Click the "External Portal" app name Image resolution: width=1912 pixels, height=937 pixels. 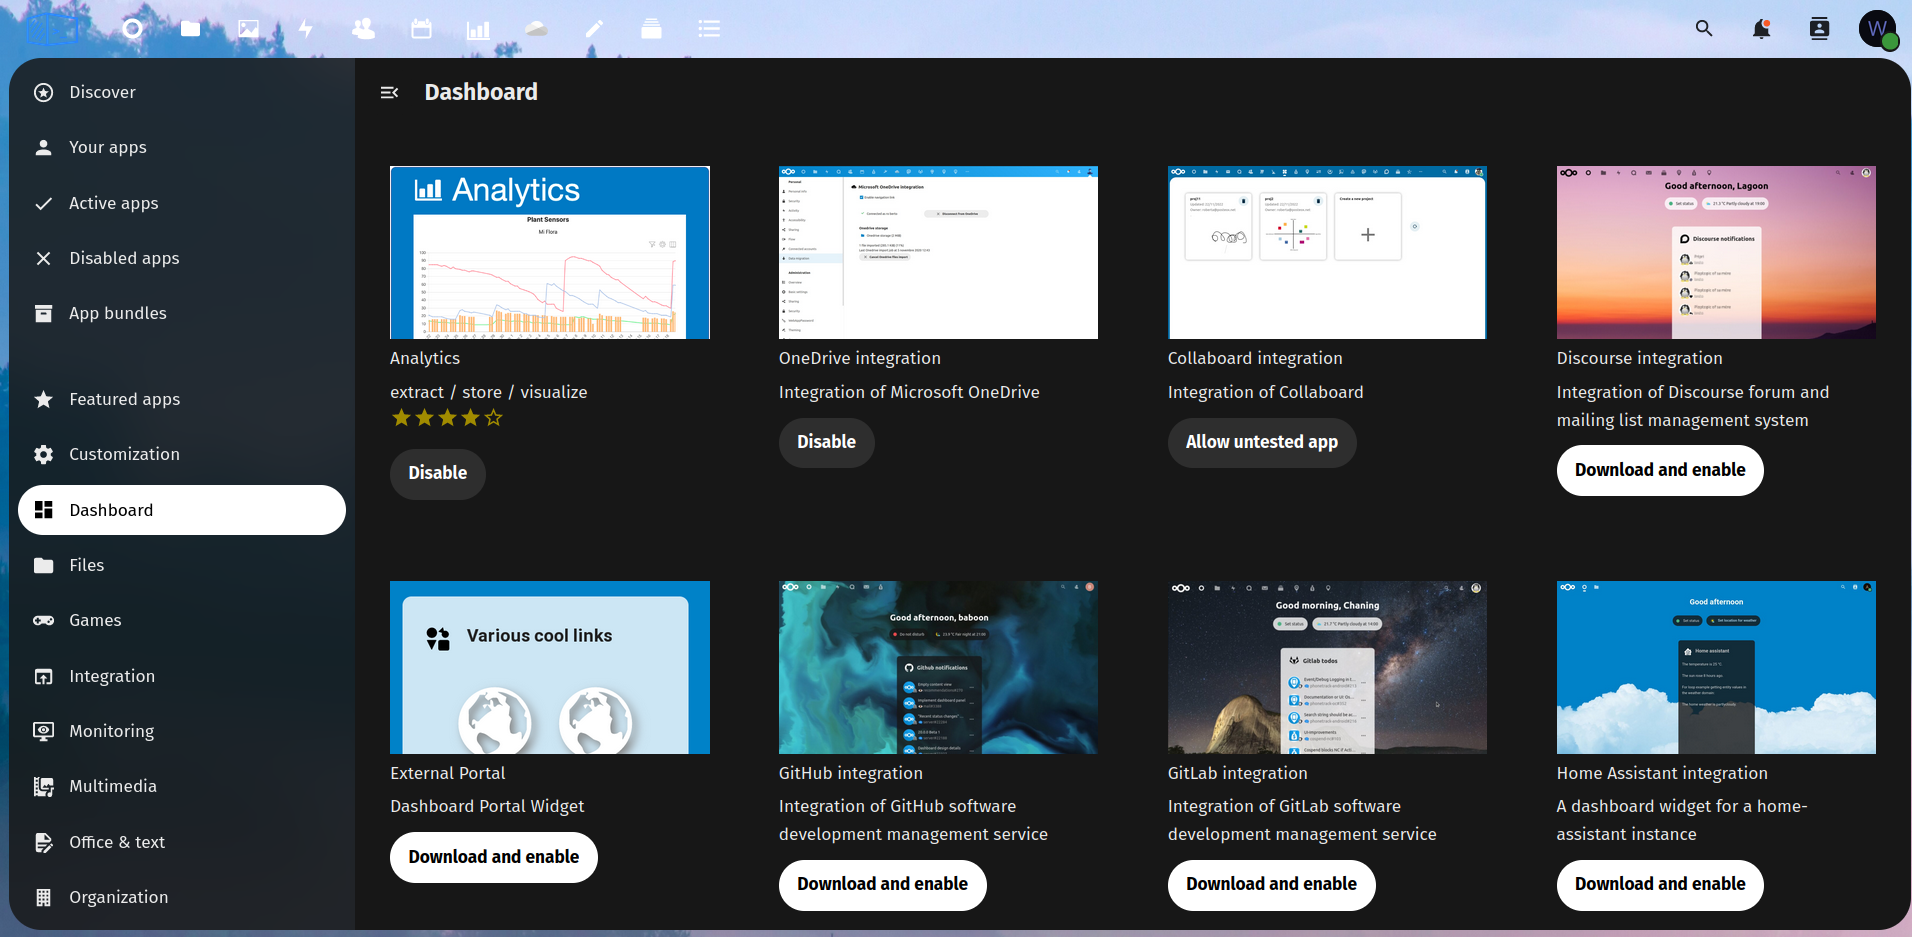point(448,773)
